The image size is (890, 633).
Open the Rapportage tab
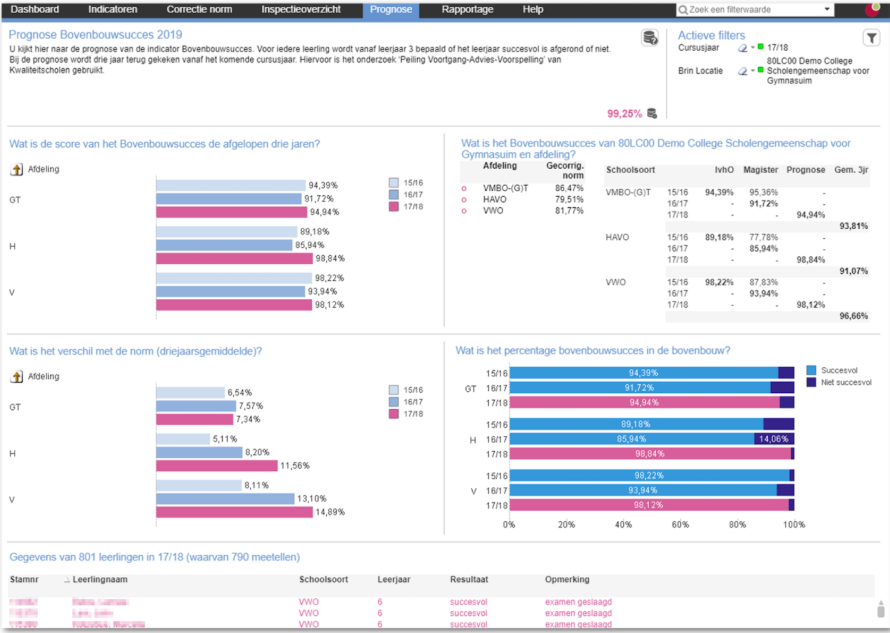pos(468,9)
